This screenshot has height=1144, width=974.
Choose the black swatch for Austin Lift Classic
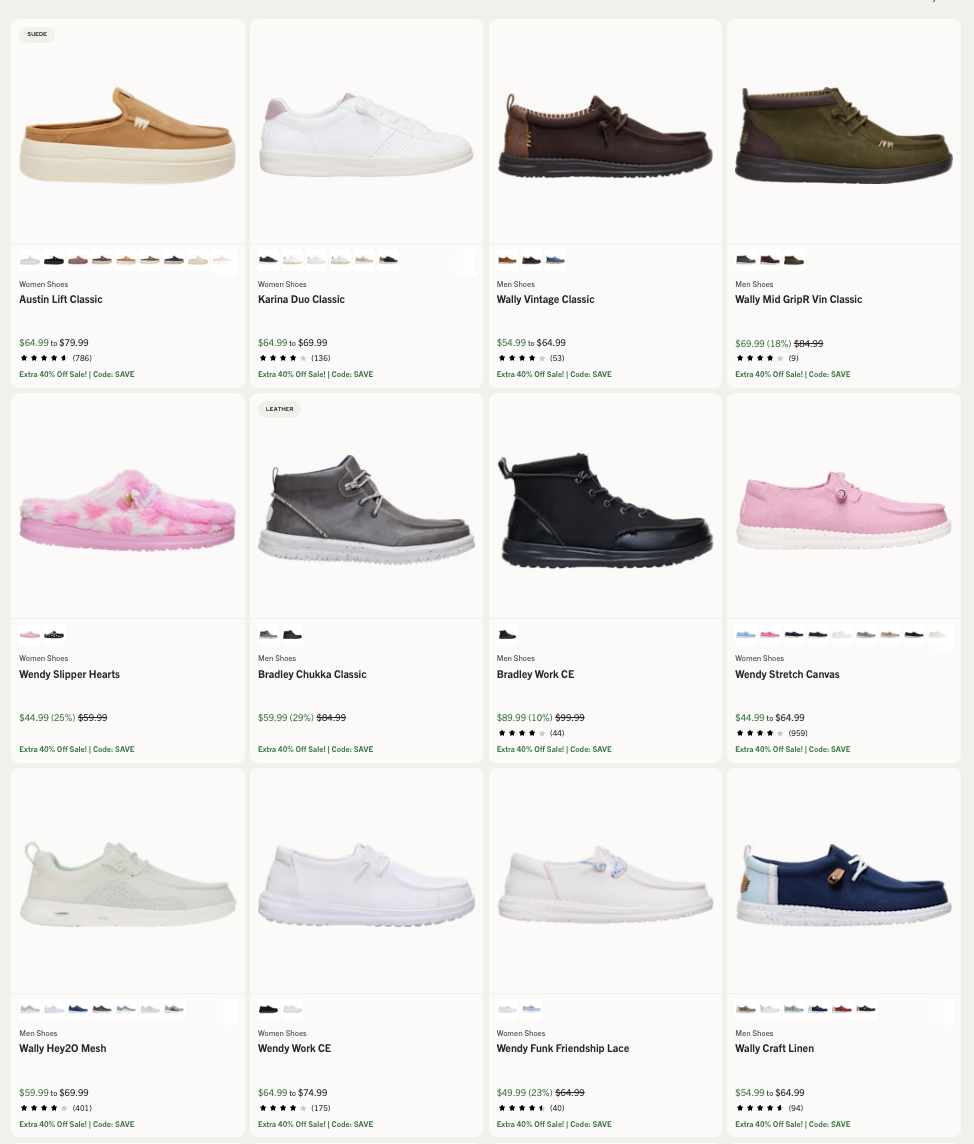[x=54, y=260]
